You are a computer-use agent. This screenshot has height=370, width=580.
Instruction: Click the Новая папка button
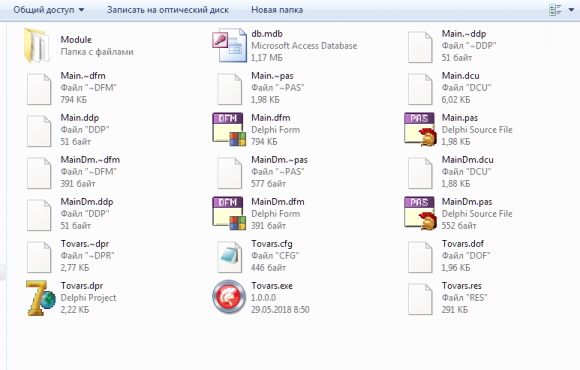point(277,10)
